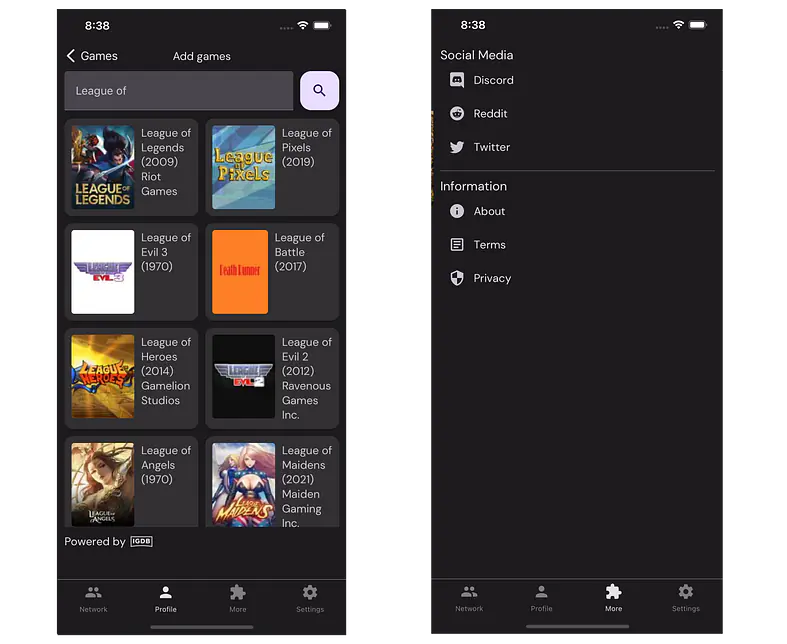Image resolution: width=787 pixels, height=644 pixels.
Task: Select League of Evil 3 cover
Action: [x=103, y=272]
